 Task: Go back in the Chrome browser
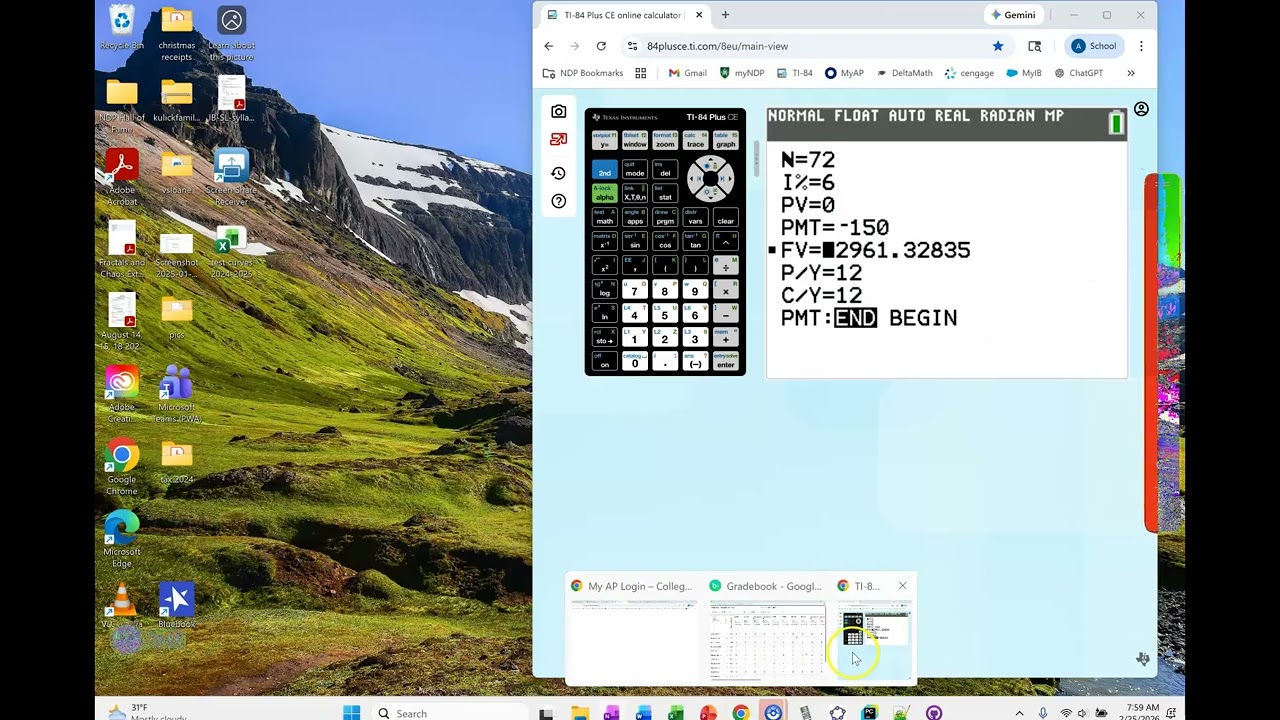pyautogui.click(x=548, y=46)
